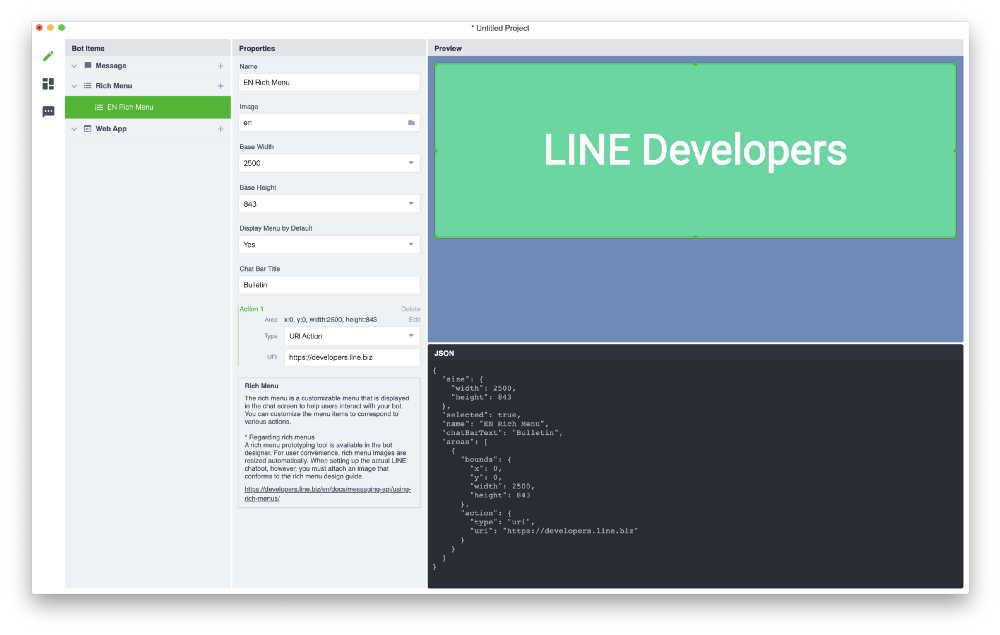Image resolution: width=1000 pixels, height=635 pixels.
Task: Collapse the Web App group
Action: tap(74, 129)
